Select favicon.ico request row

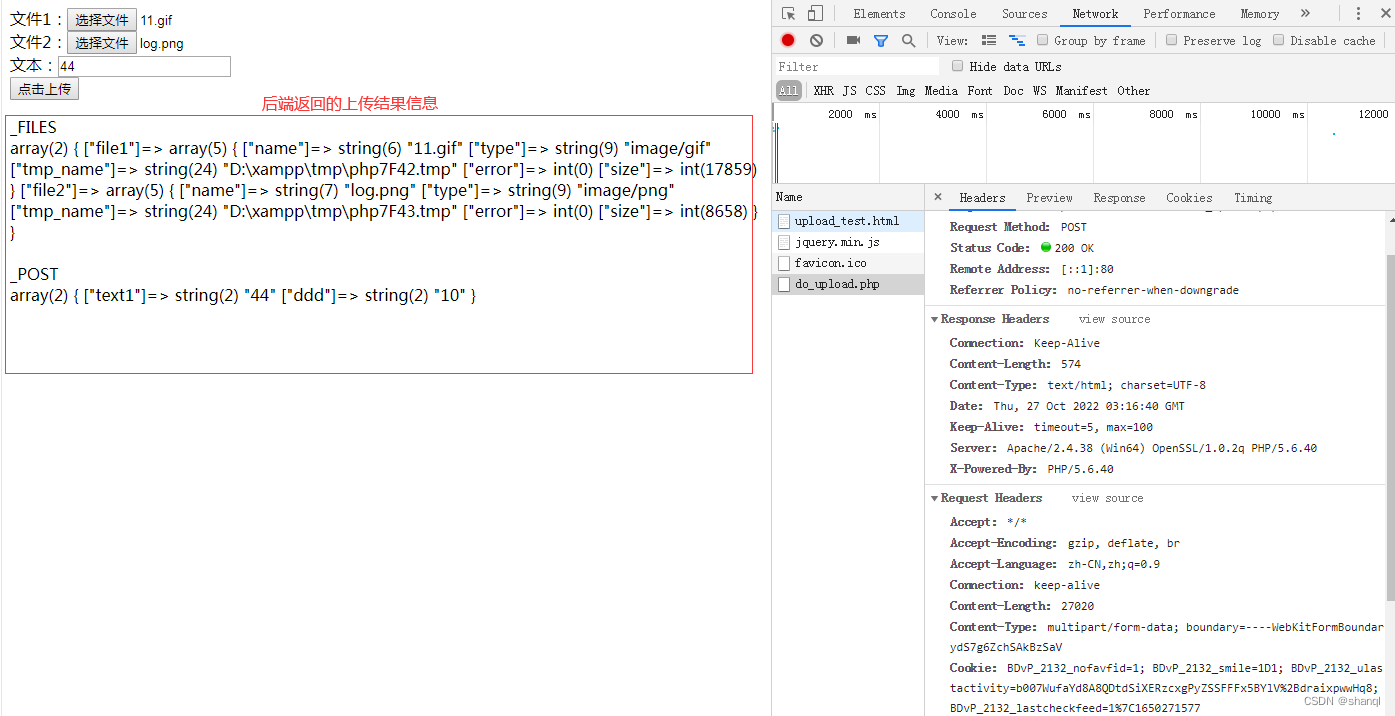pos(848,263)
